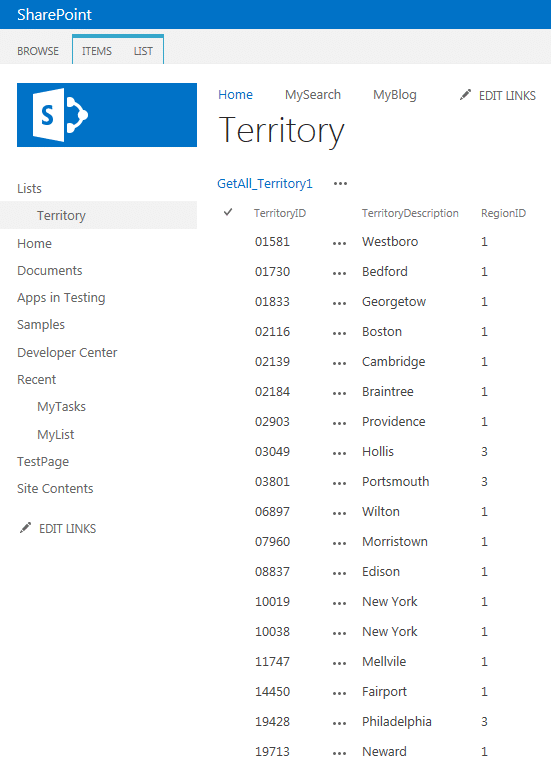This screenshot has height=757, width=551.
Task: Open the BROWSE ribbon tab
Action: [x=38, y=51]
